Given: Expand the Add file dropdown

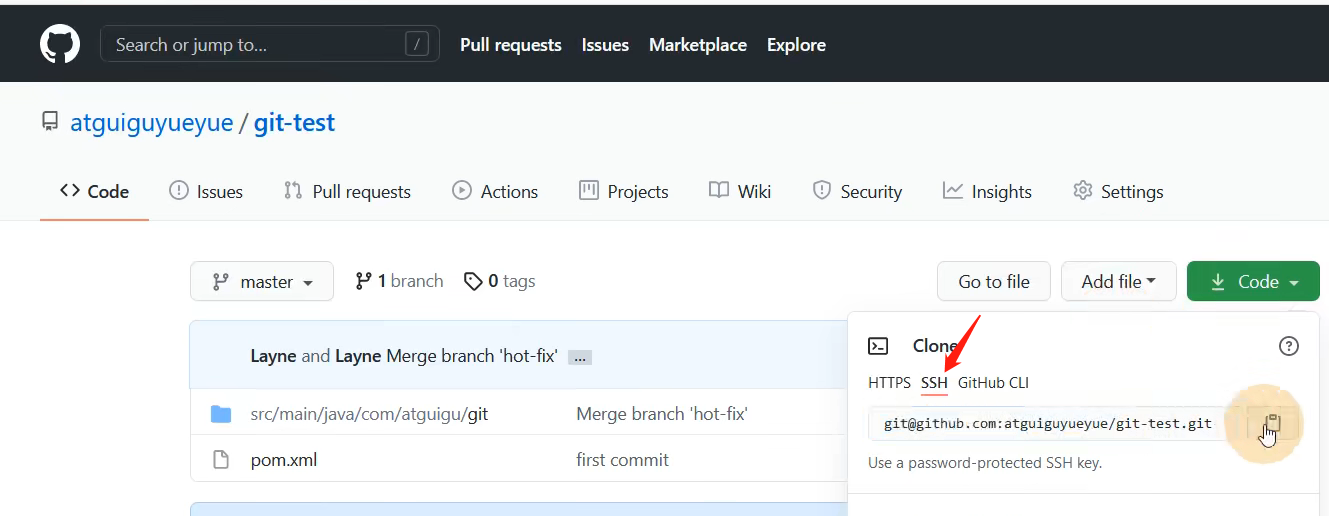Looking at the screenshot, I should (1118, 282).
